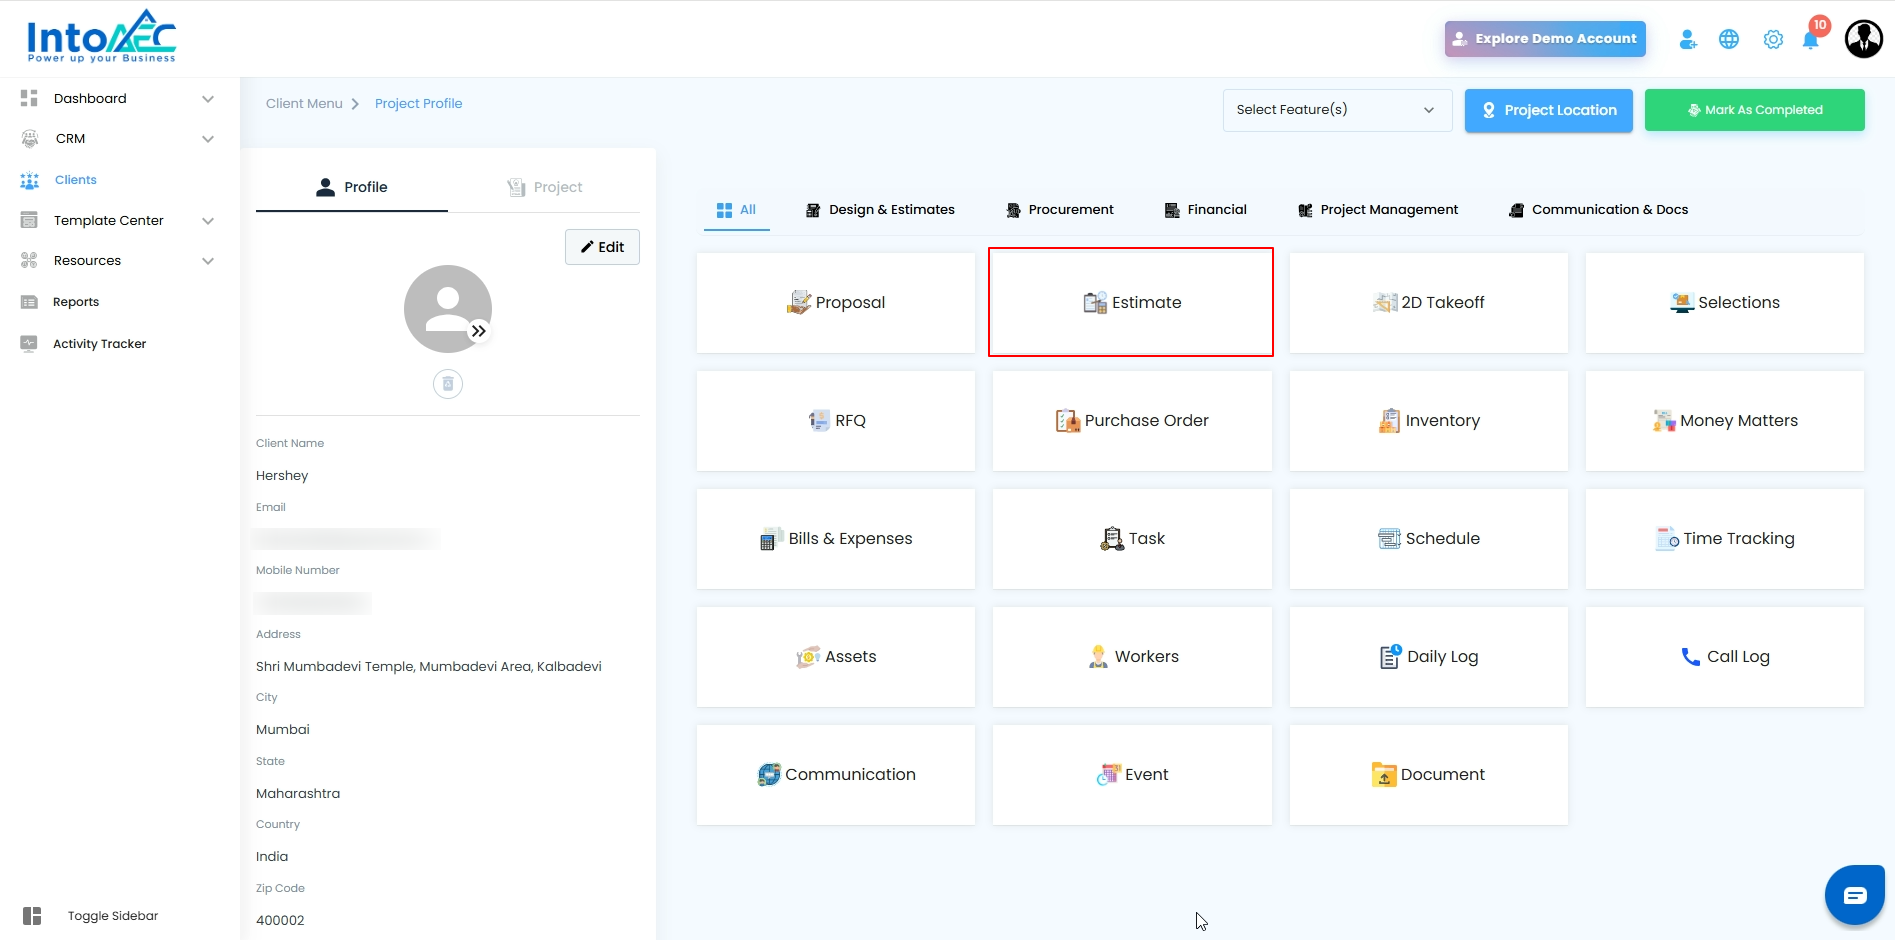Viewport: 1895px width, 940px height.
Task: Switch to the Project tab
Action: pyautogui.click(x=544, y=187)
